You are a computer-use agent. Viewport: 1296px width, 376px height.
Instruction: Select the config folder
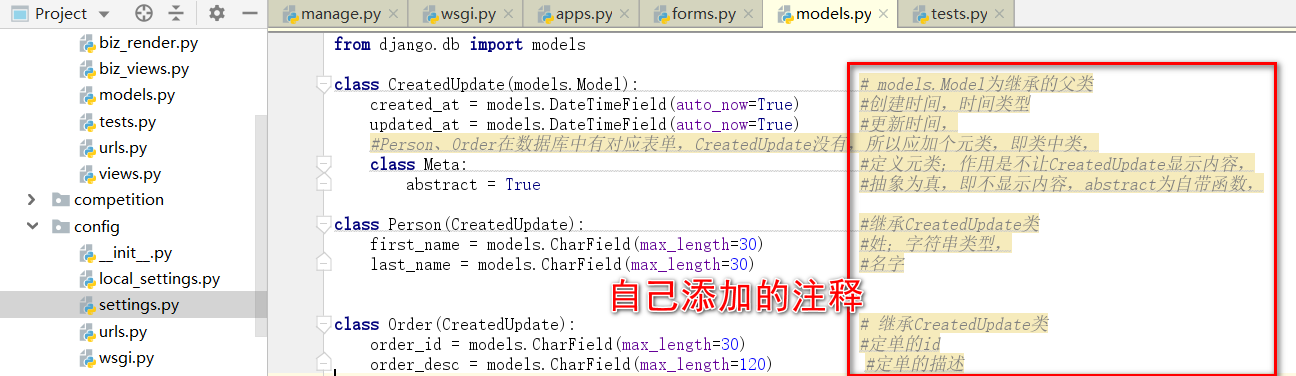tap(96, 226)
